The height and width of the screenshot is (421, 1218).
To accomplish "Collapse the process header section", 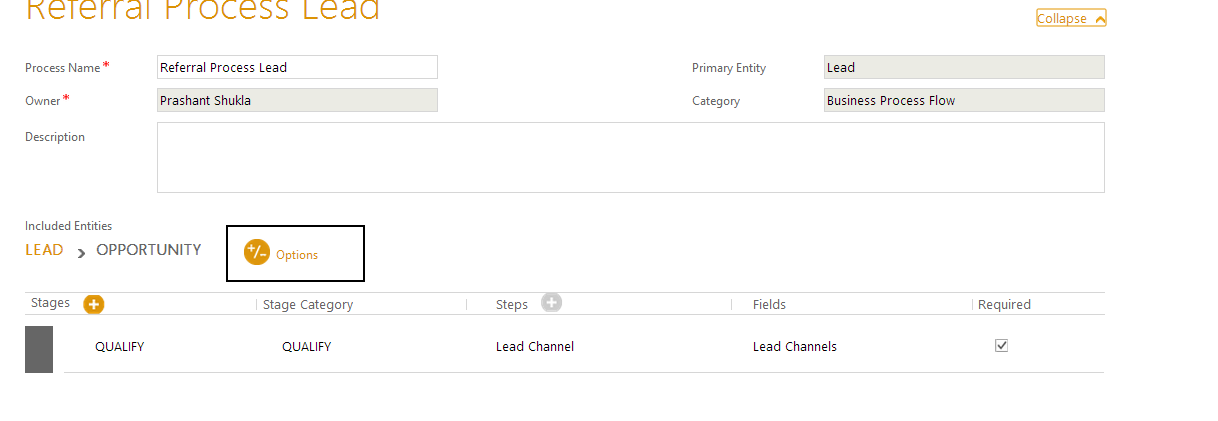I will 1071,19.
